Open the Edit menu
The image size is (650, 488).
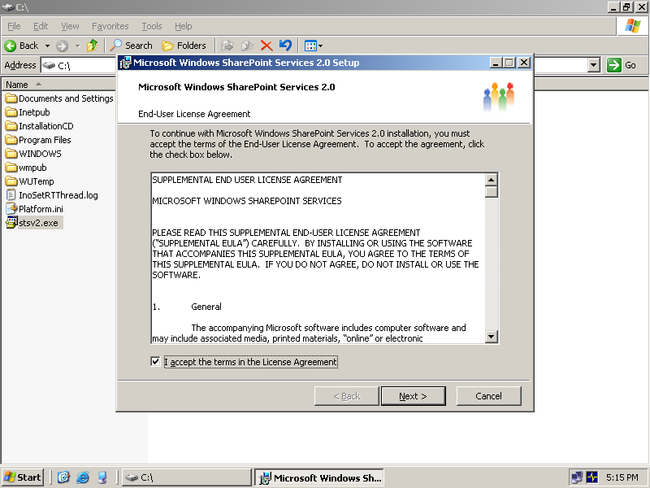coord(41,26)
